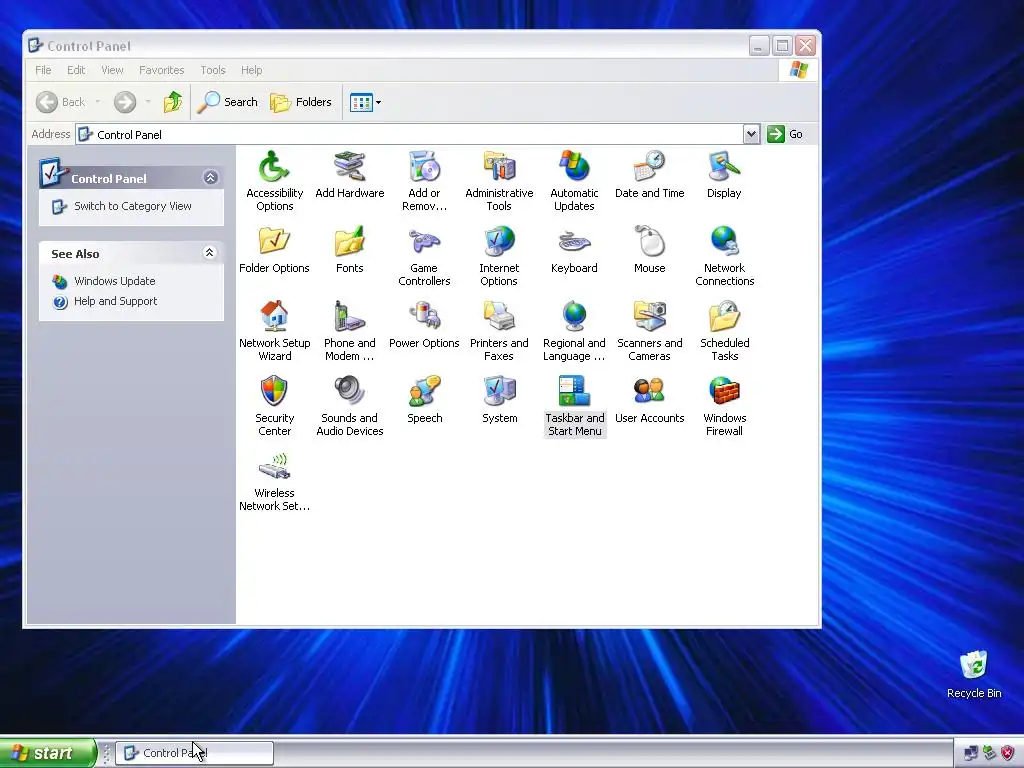Screen dimensions: 1024x768
Task: Open Wireless Network Setup Wizard icon
Action: [274, 481]
